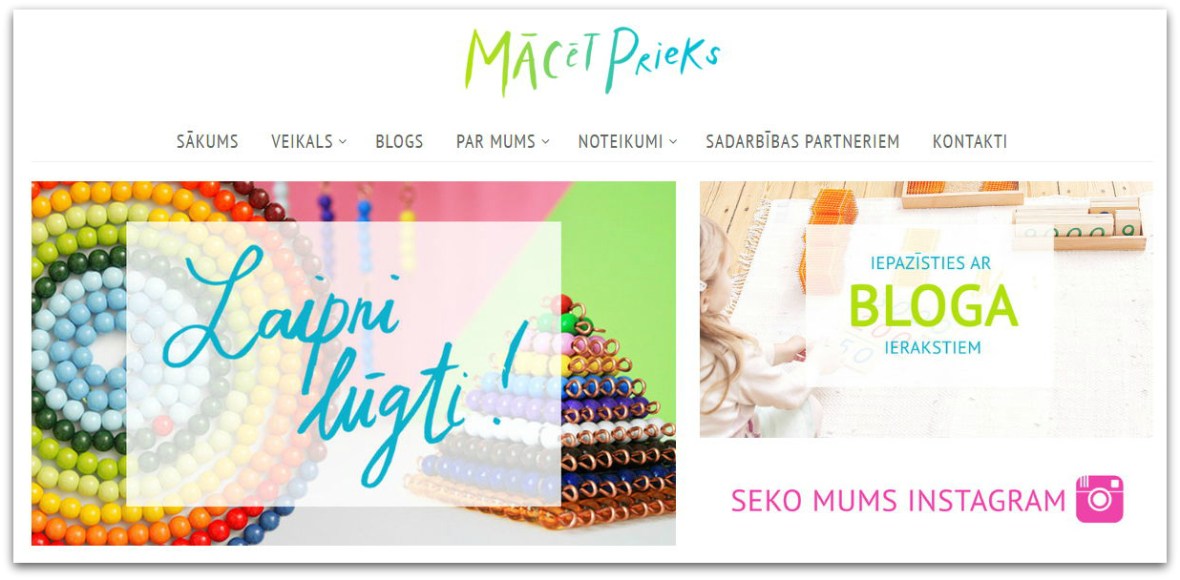Select the Veikals menu label
Image resolution: width=1180 pixels, height=580 pixels.
[x=302, y=141]
